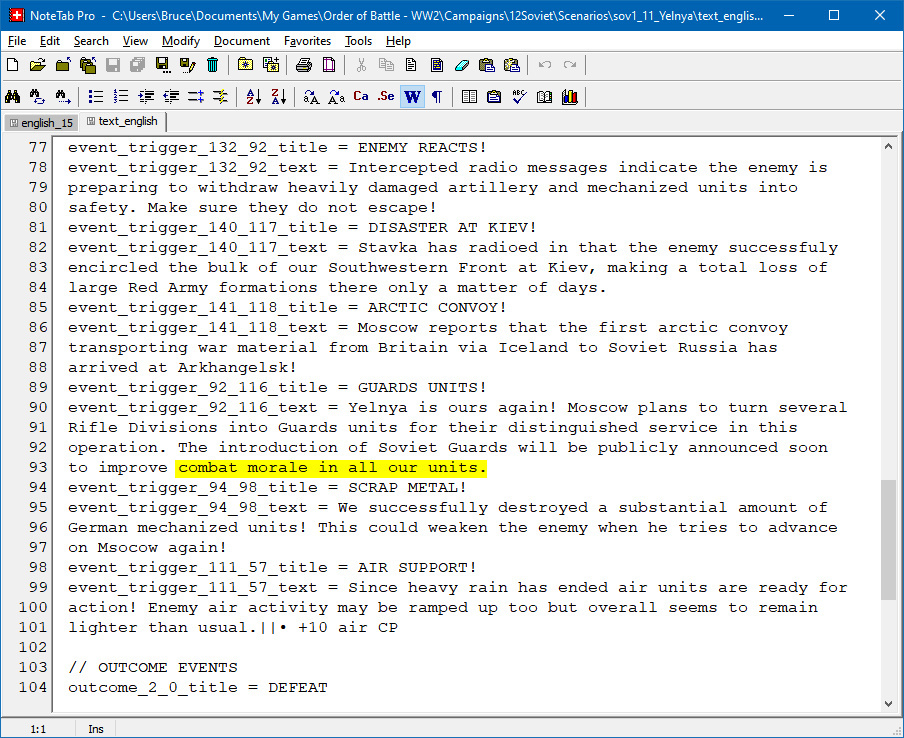Image resolution: width=904 pixels, height=738 pixels.
Task: Sort lines ascending with A-Z icon
Action: coord(254,96)
